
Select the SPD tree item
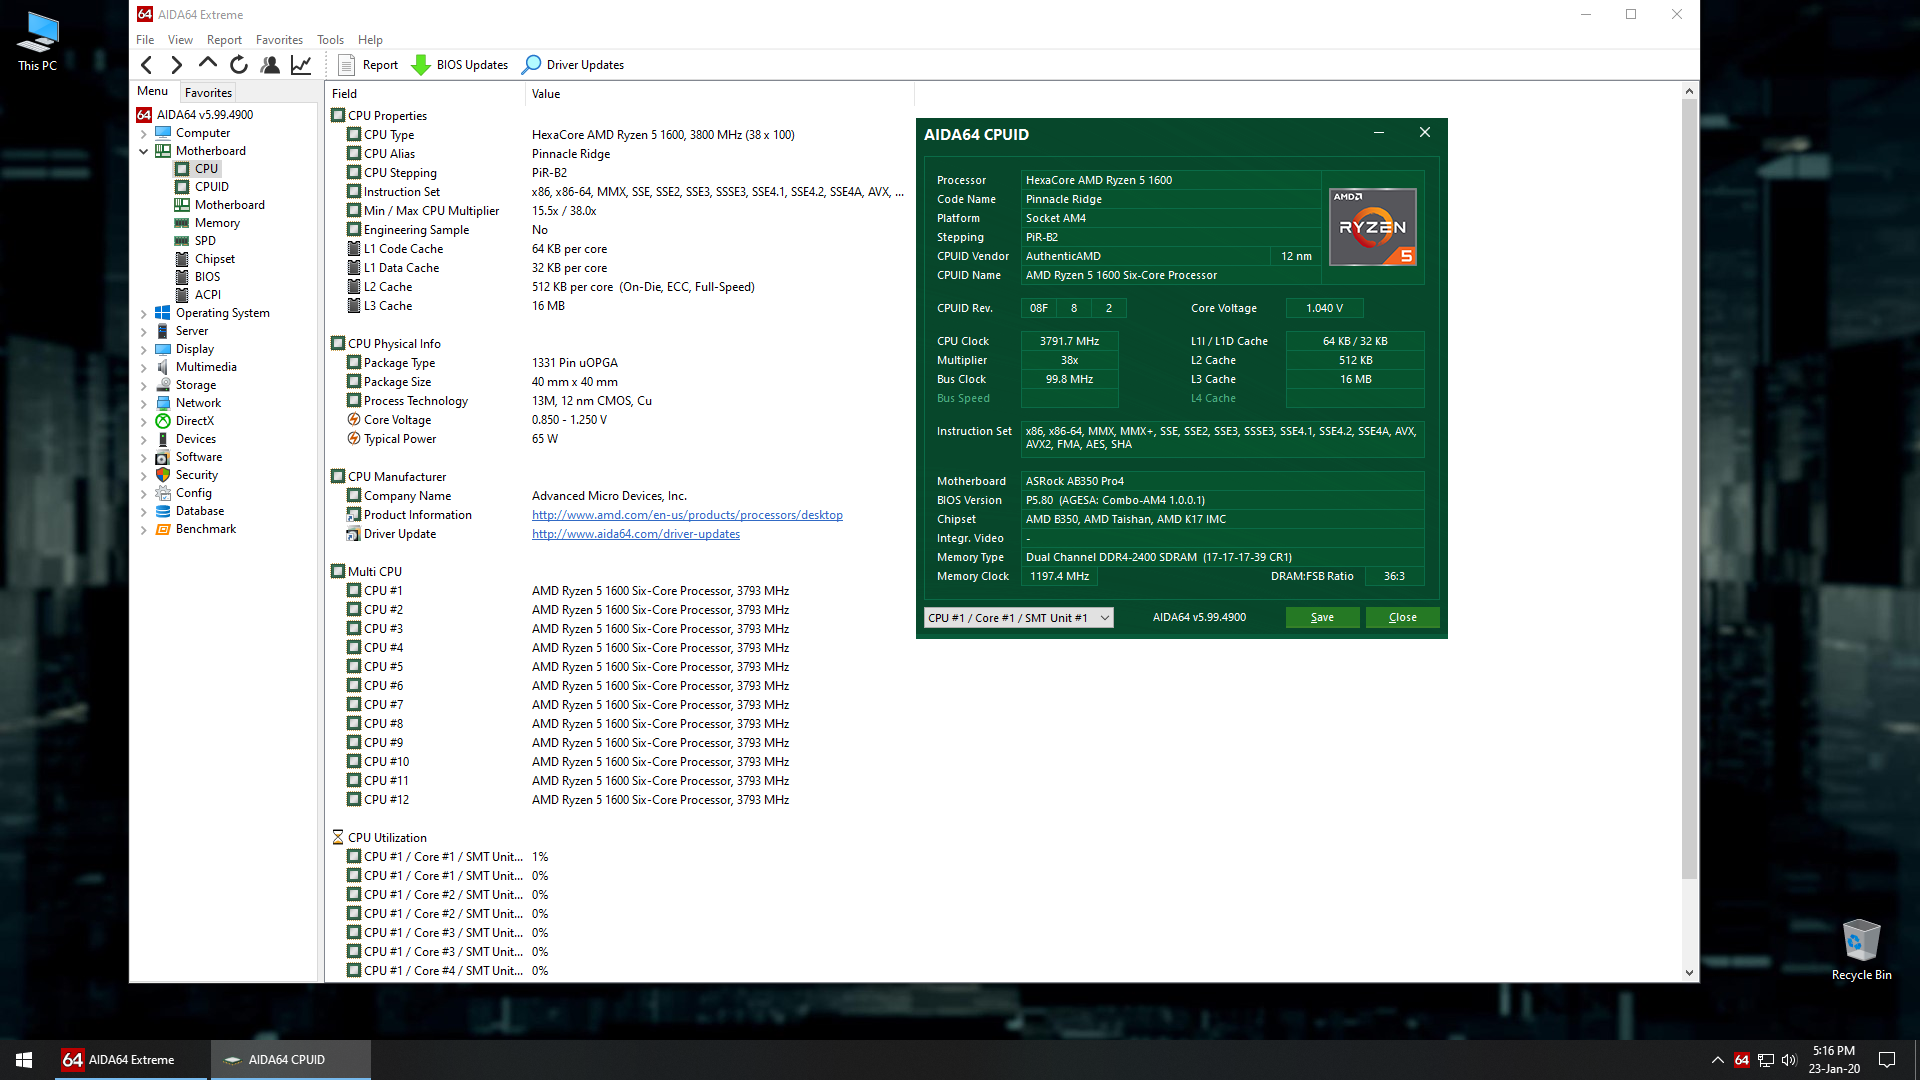[205, 241]
